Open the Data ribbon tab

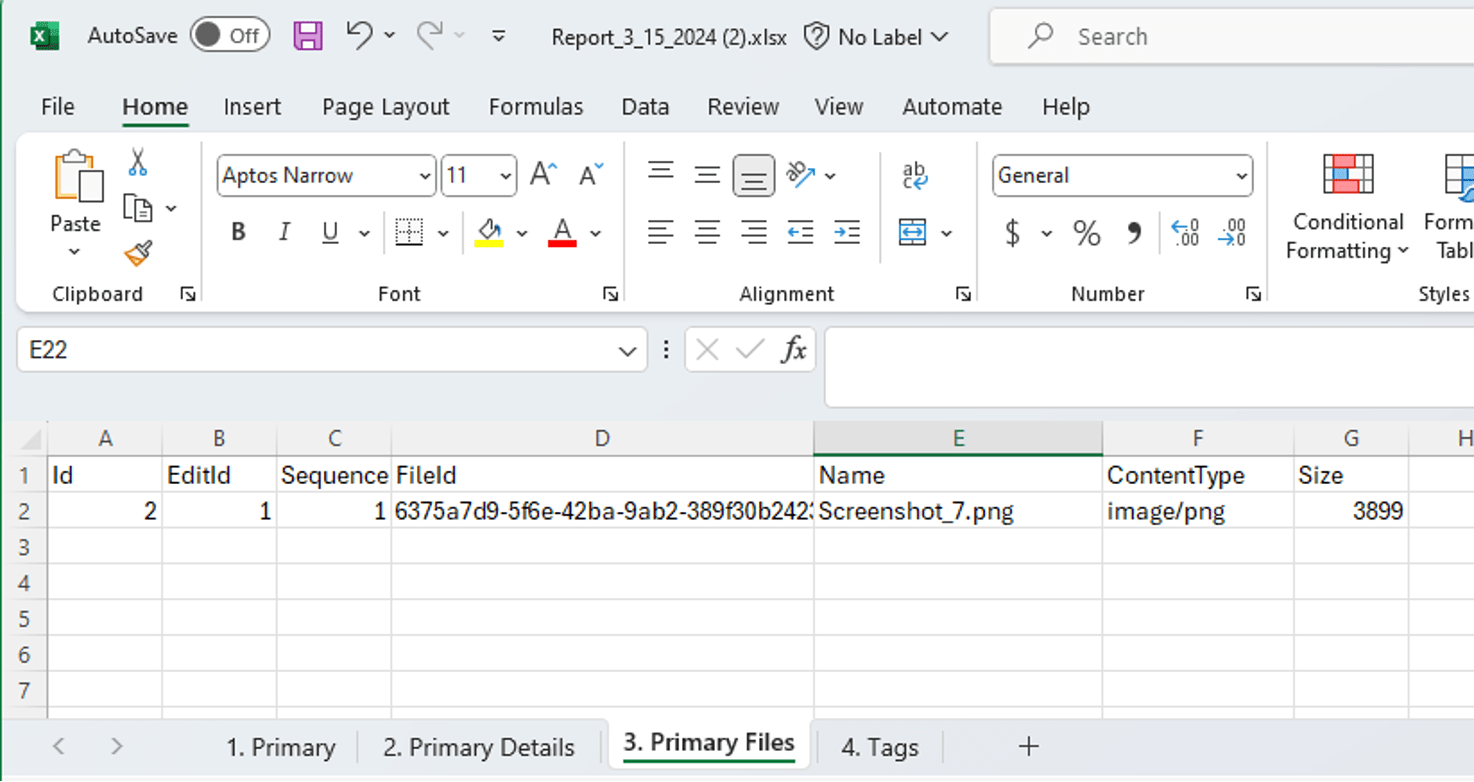[x=645, y=107]
